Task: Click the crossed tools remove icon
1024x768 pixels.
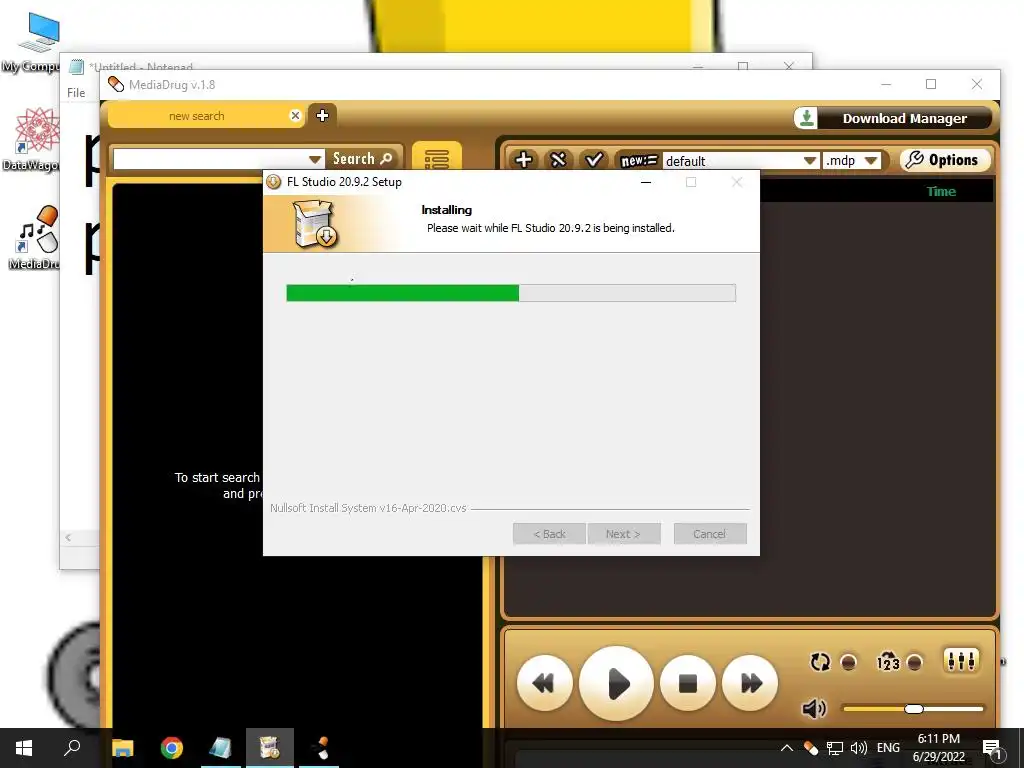Action: tap(558, 160)
